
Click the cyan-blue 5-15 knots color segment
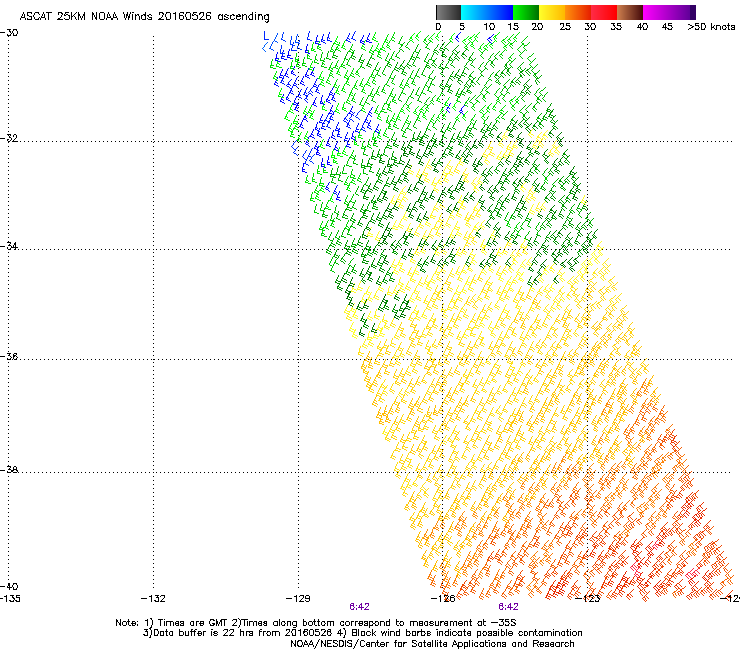(x=487, y=12)
